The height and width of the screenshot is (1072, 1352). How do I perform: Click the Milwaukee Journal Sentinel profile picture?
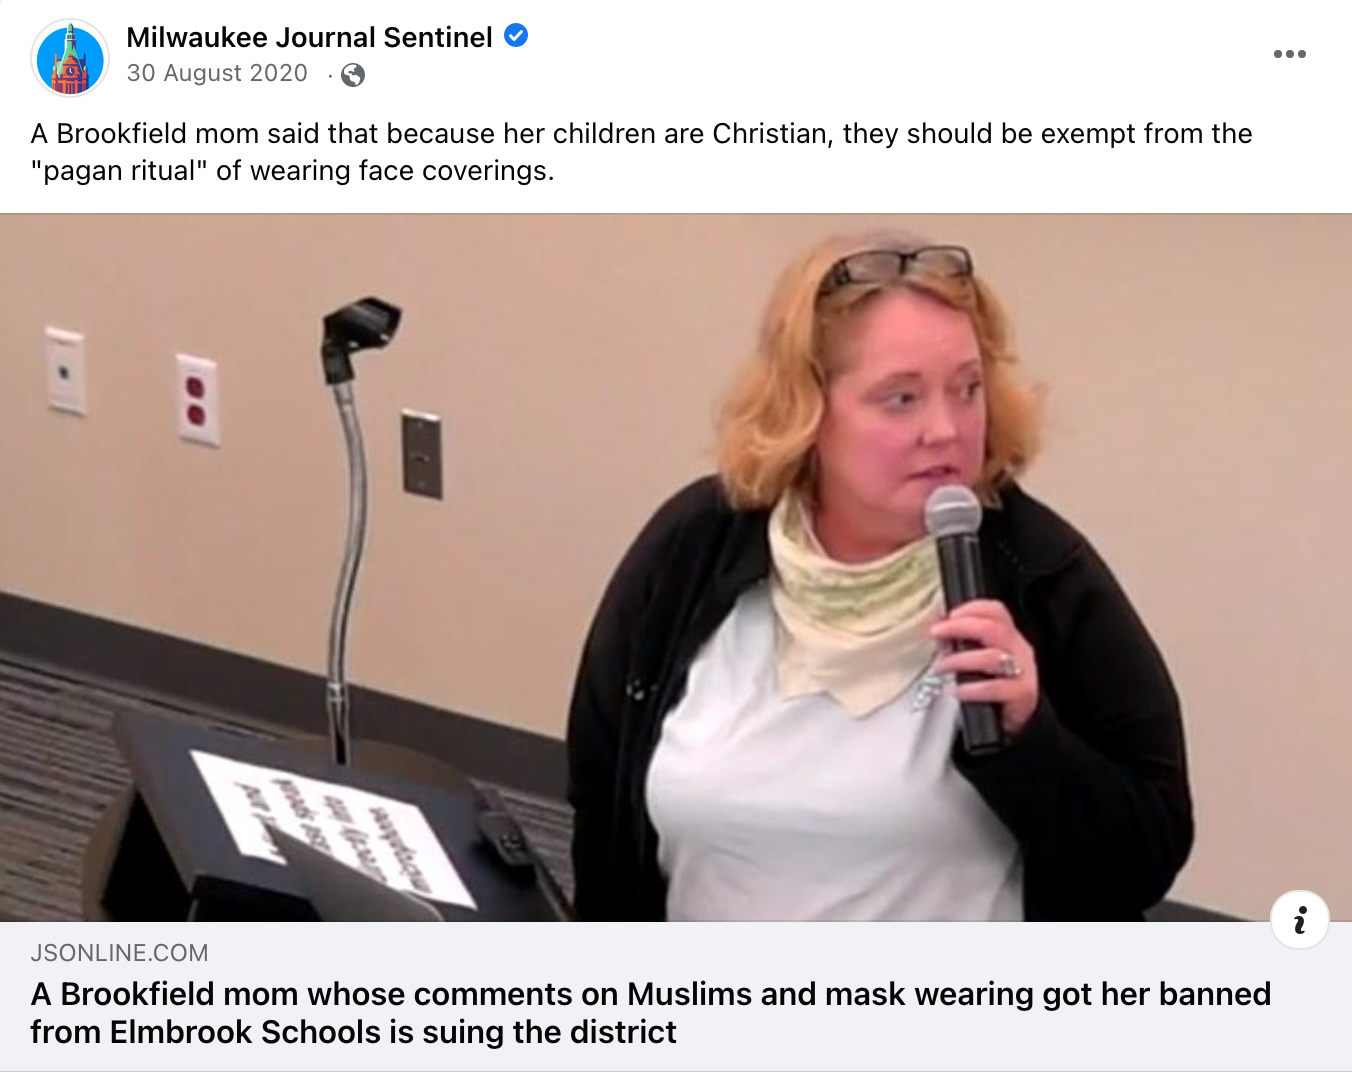[x=70, y=58]
